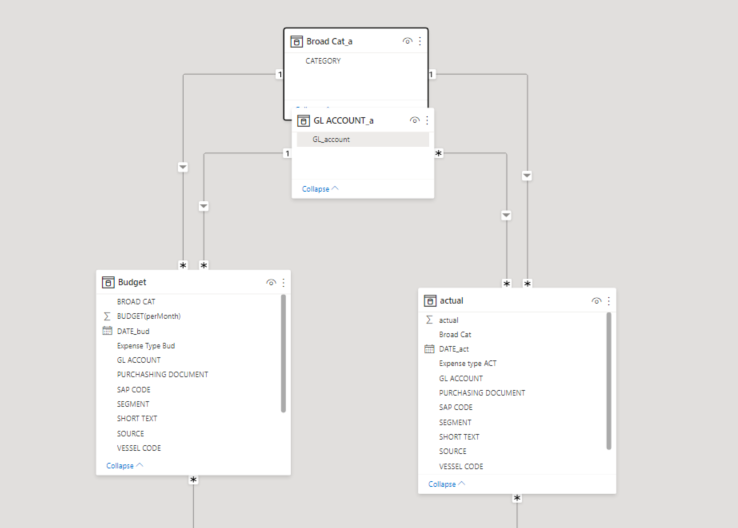Screen dimensions: 738x528
Task: Select BUDGET(perMonth) field
Action: 149,316
